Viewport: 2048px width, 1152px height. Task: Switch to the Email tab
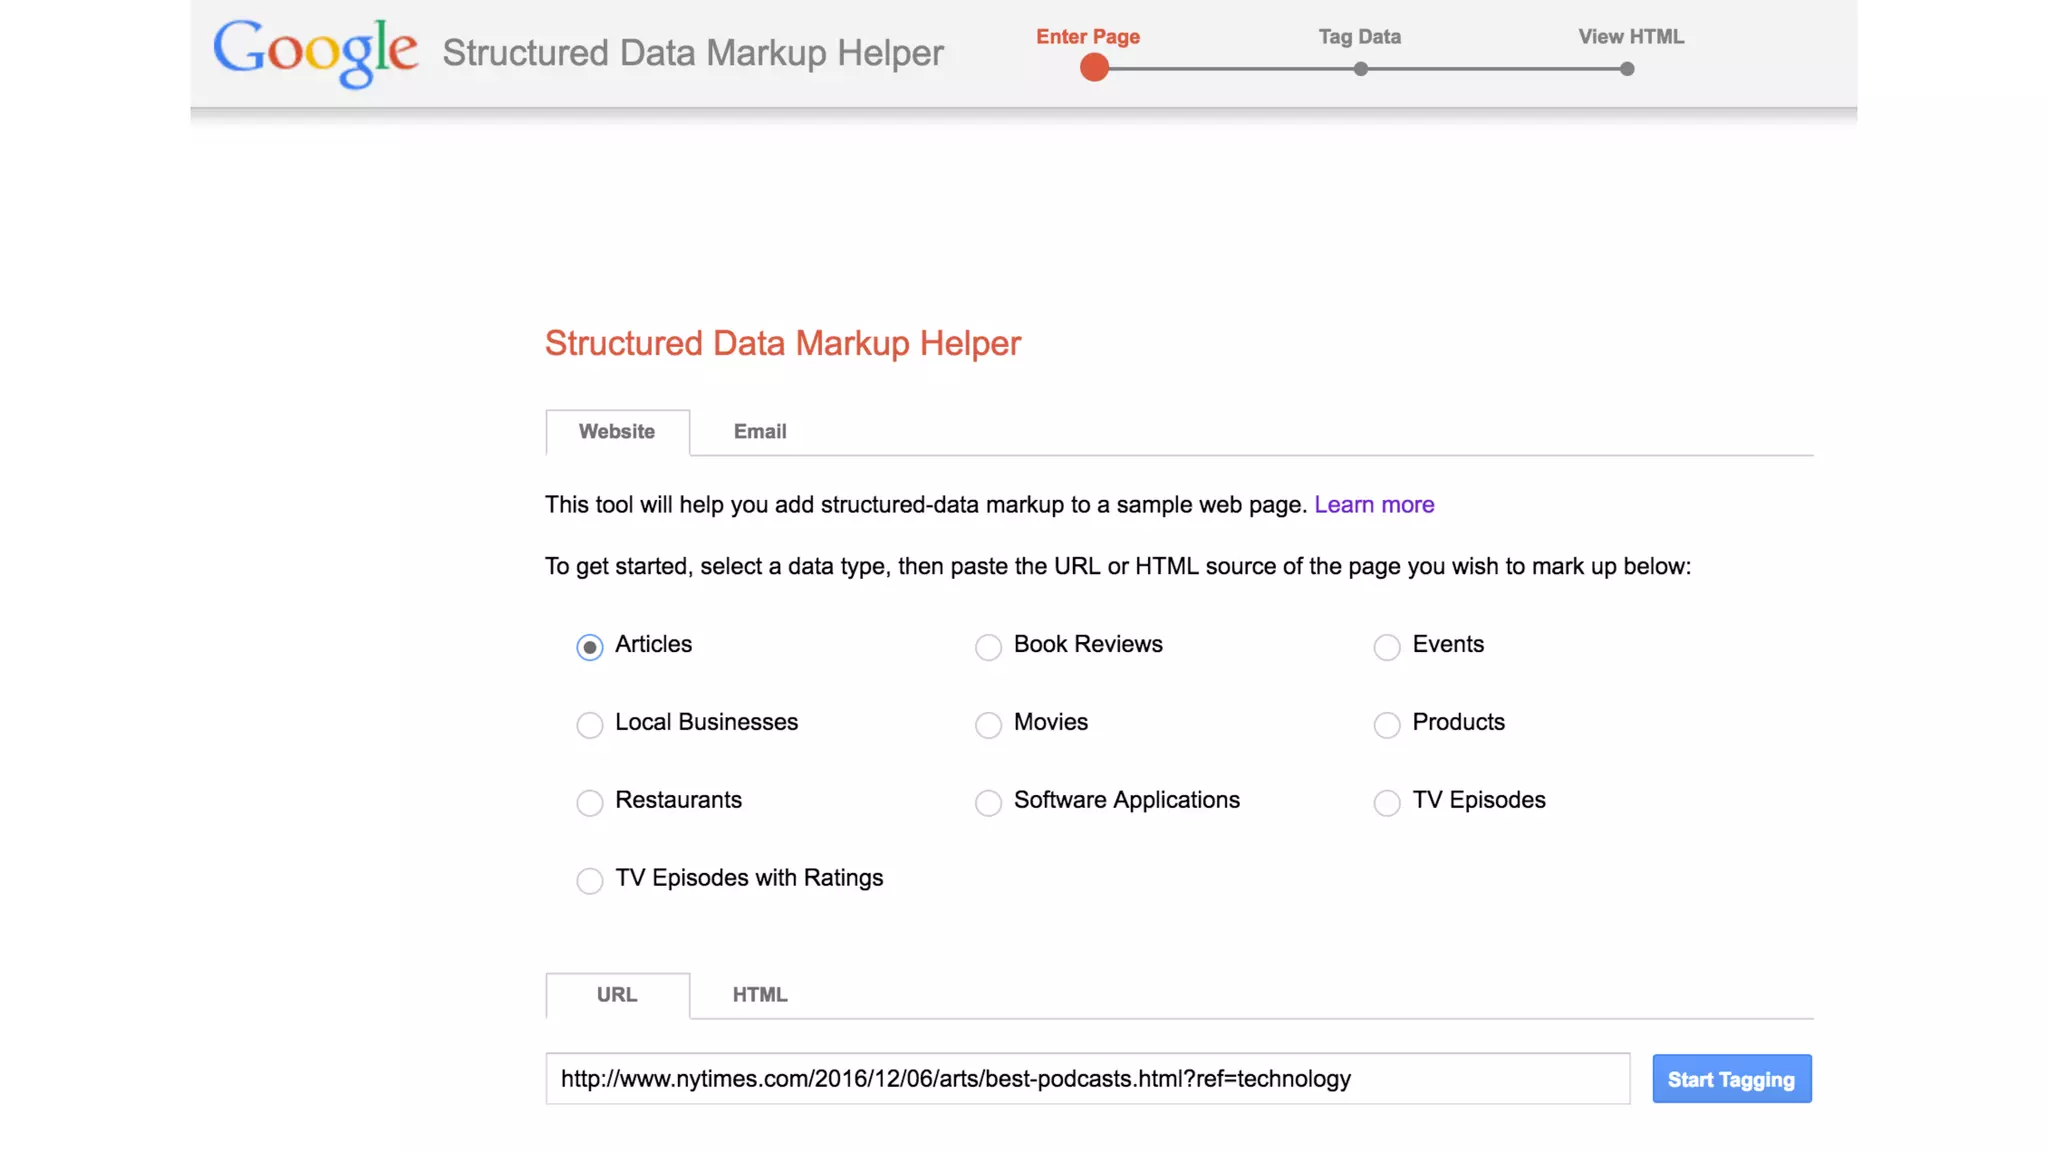760,432
